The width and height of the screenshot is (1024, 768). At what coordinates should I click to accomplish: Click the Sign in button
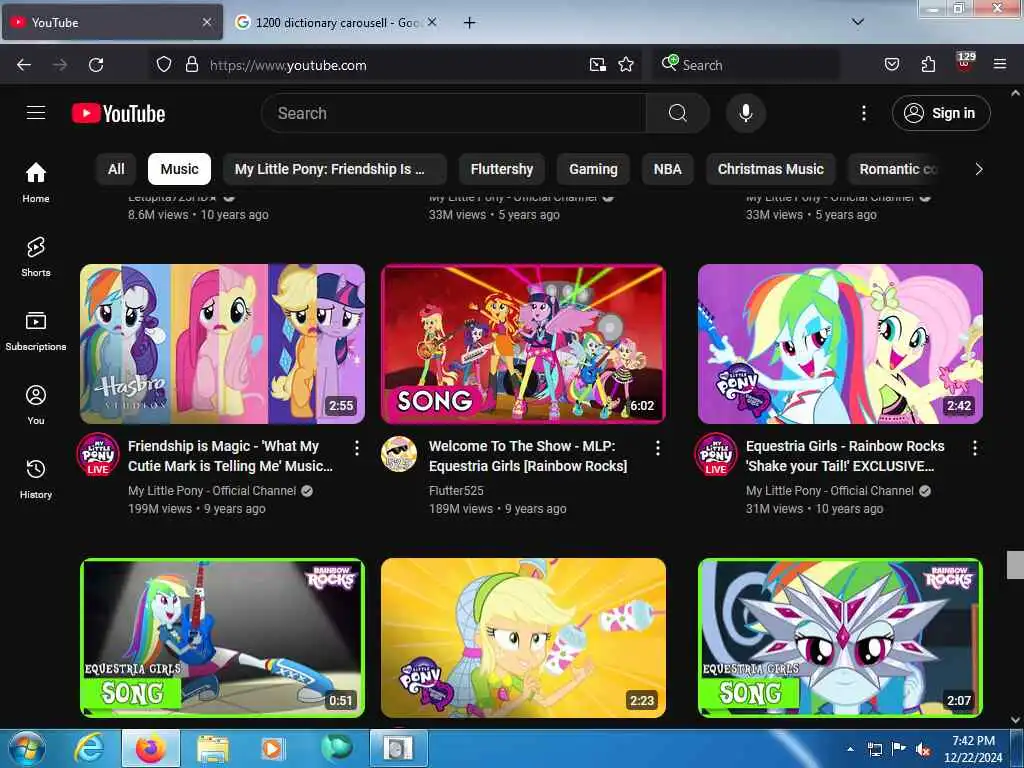coord(941,113)
